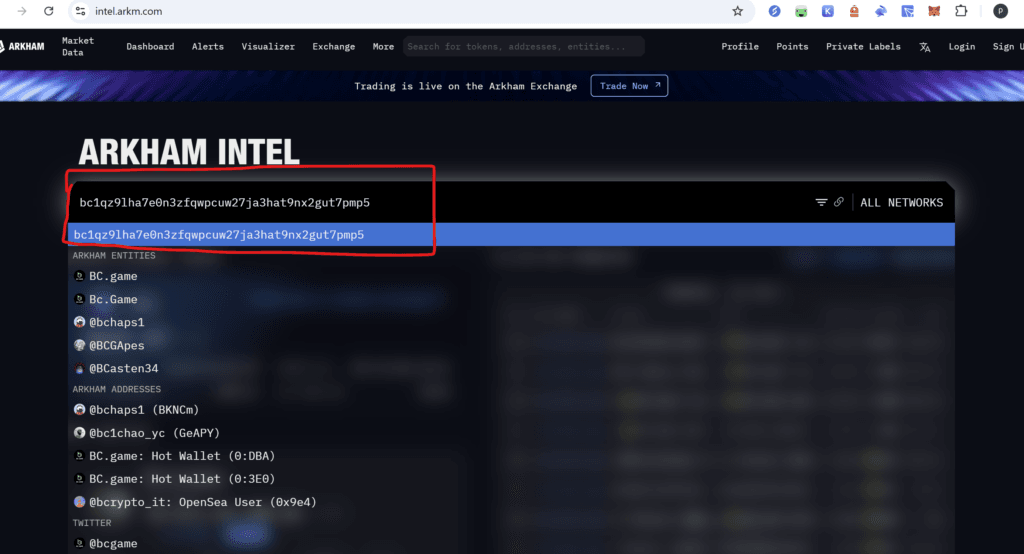Click the search filter icon
Image resolution: width=1024 pixels, height=554 pixels.
(821, 202)
